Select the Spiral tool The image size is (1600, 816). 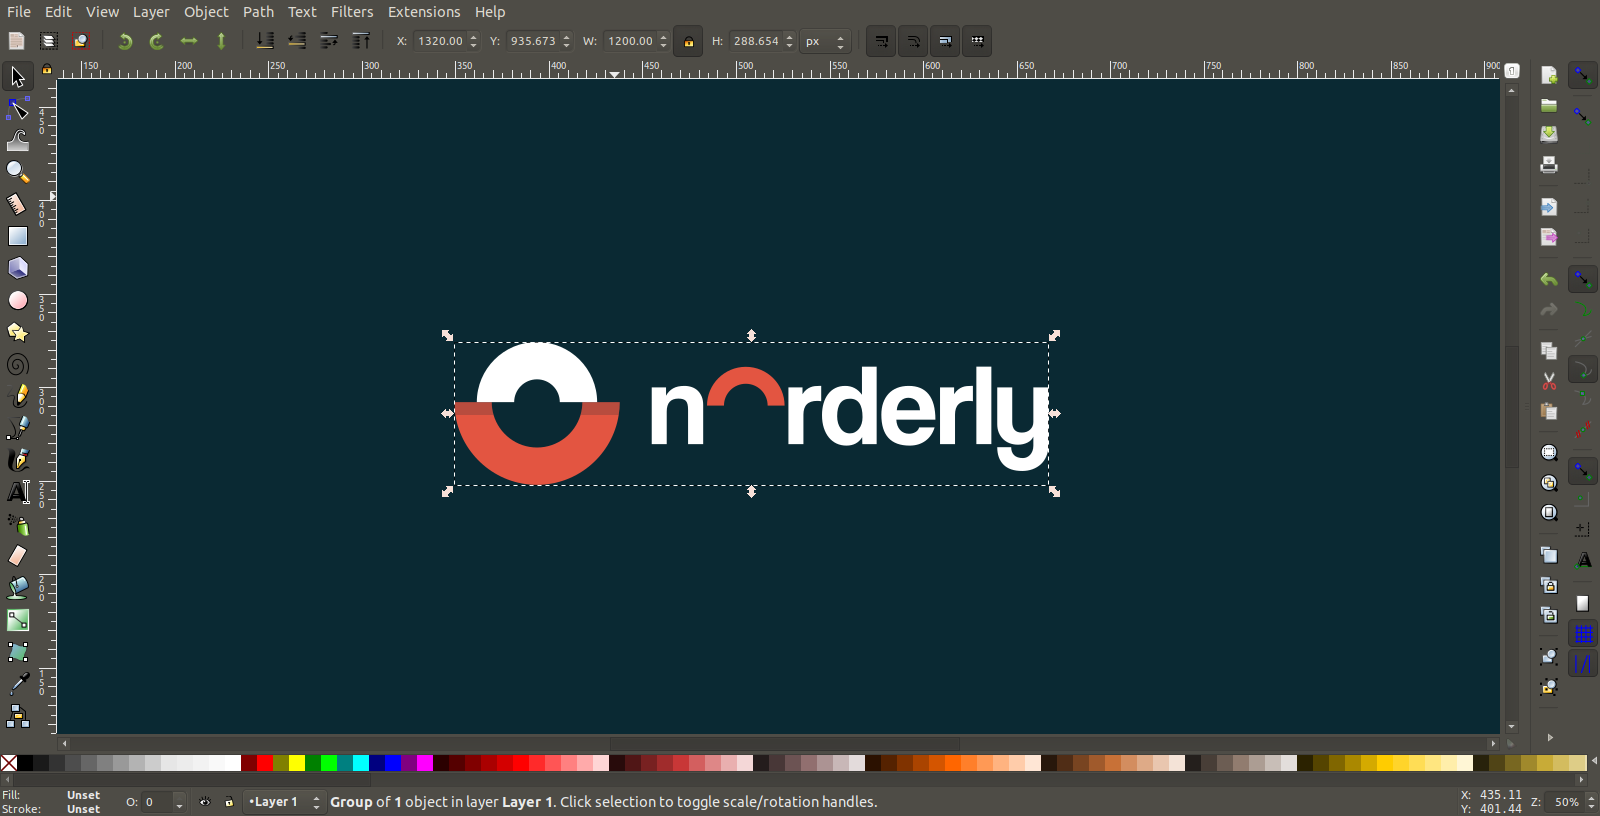(18, 364)
